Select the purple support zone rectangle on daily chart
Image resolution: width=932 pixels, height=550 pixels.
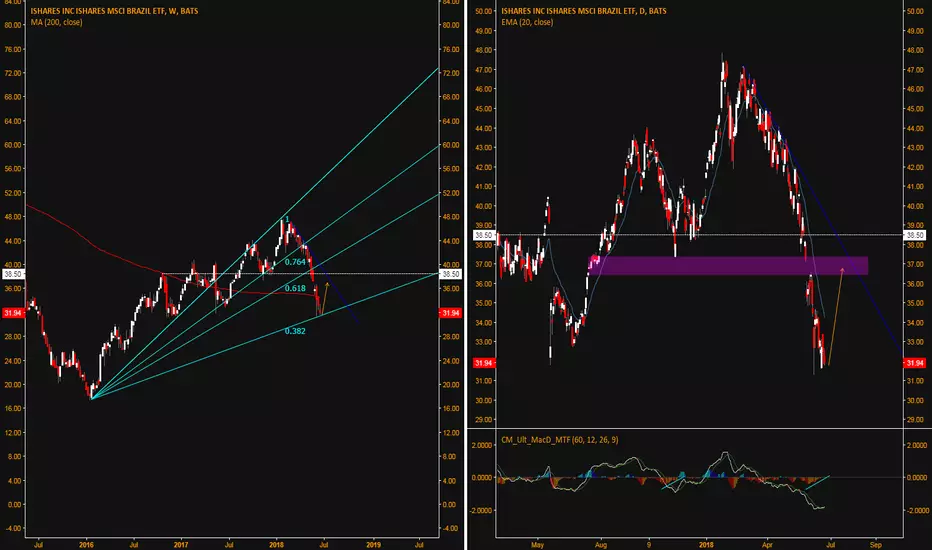[x=728, y=265]
